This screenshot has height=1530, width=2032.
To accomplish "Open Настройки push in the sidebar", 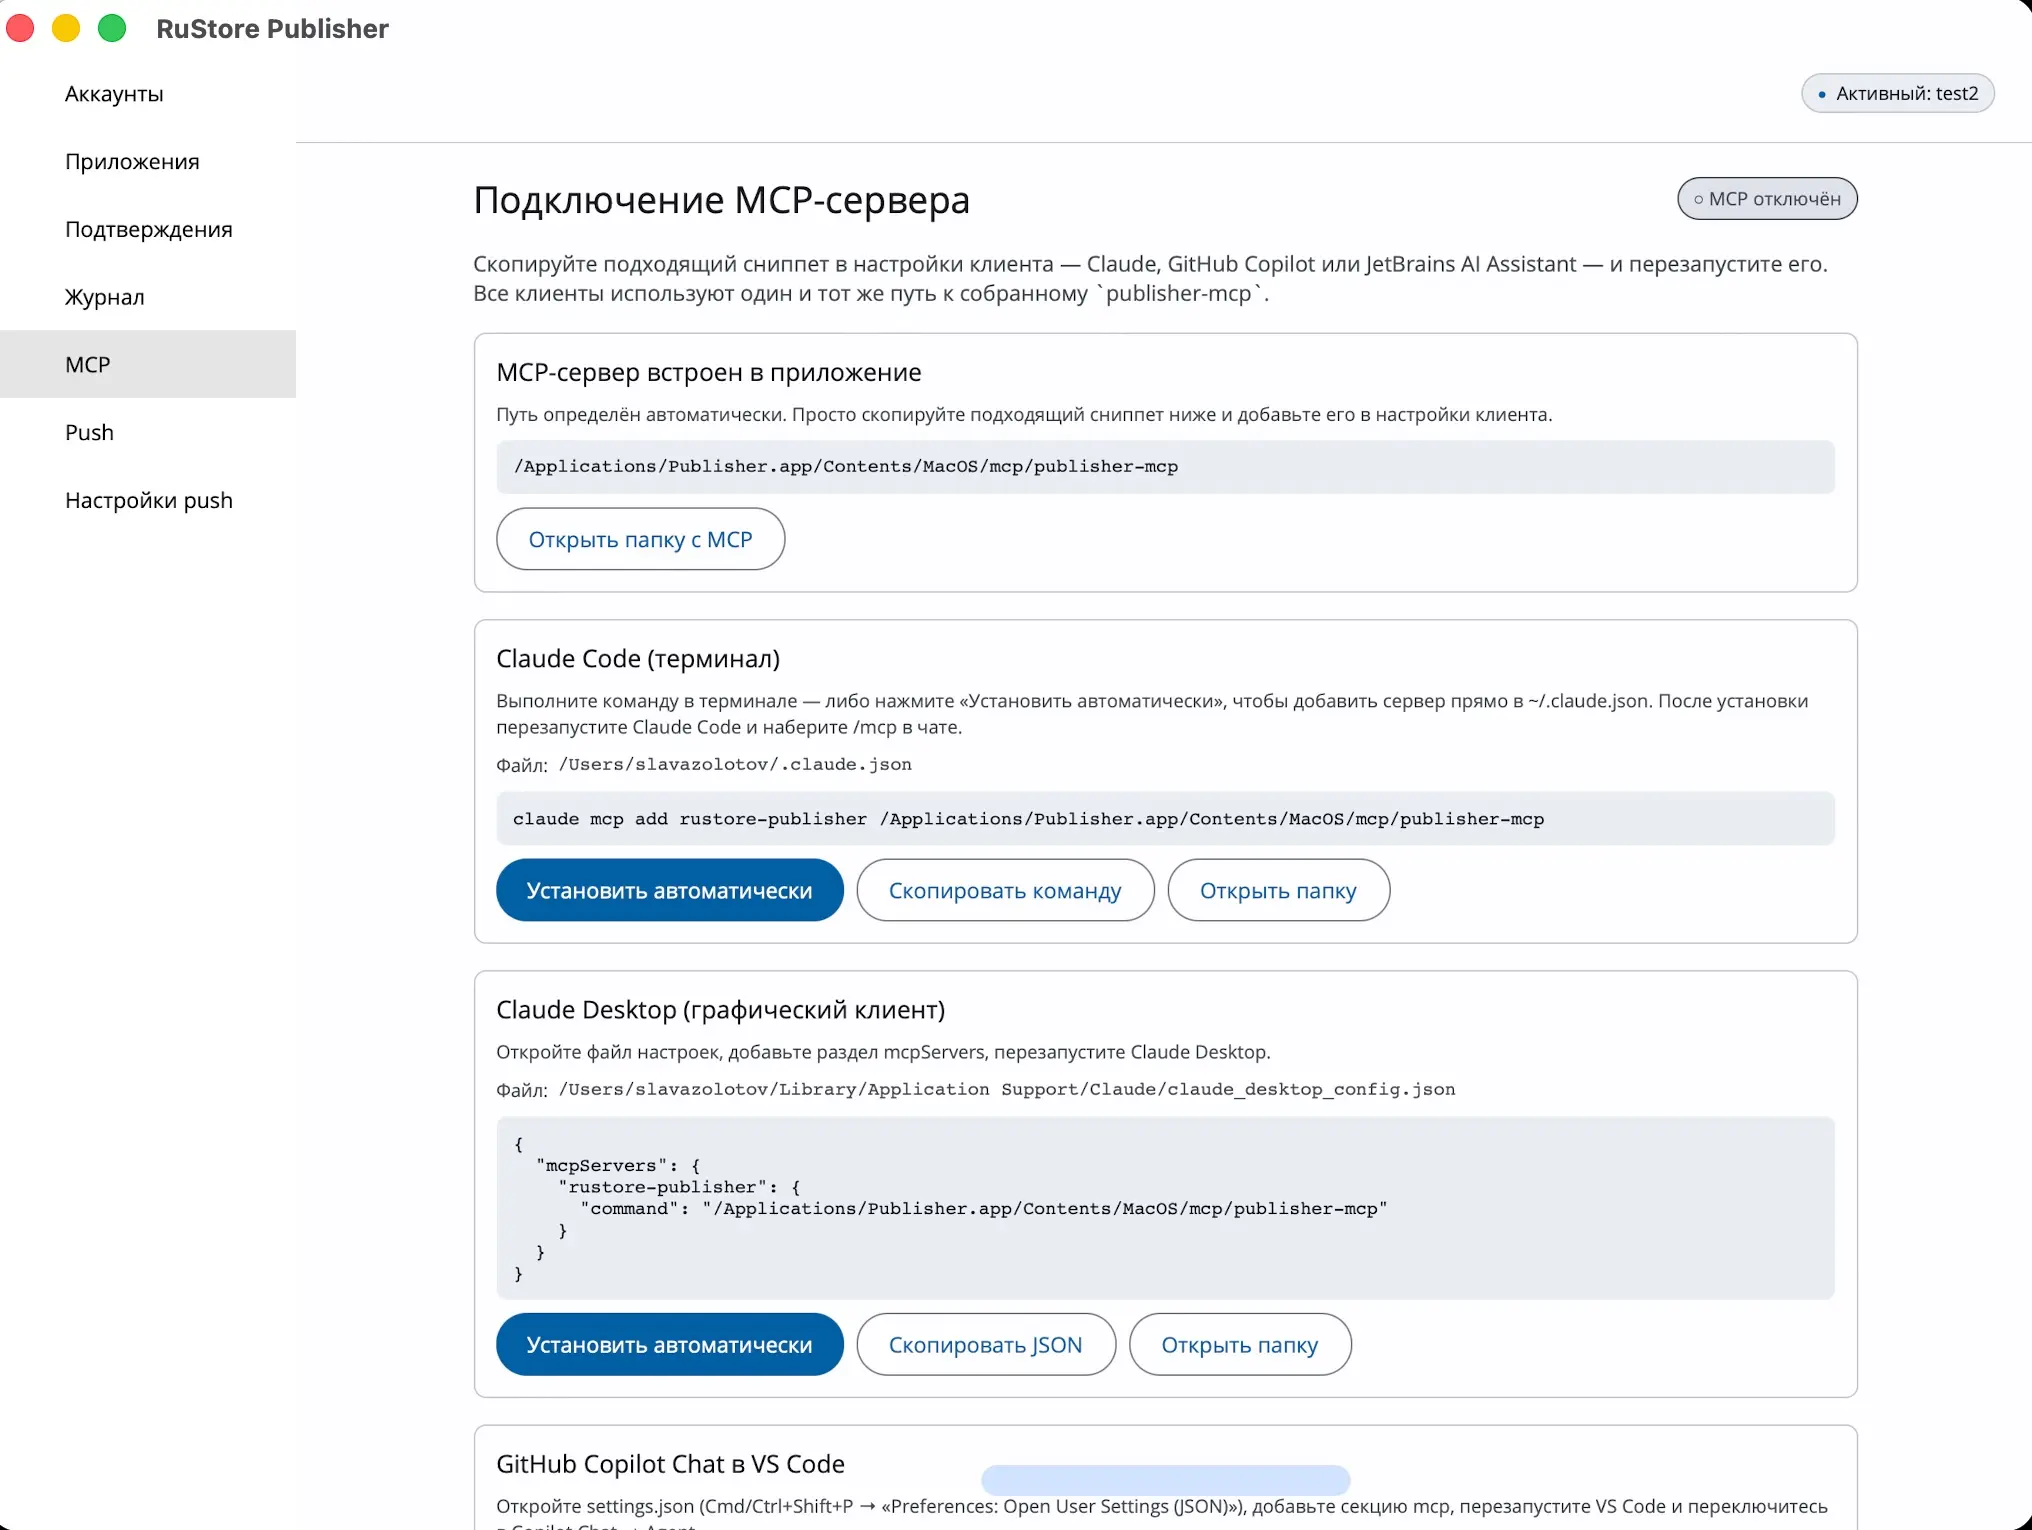I will pos(148,500).
